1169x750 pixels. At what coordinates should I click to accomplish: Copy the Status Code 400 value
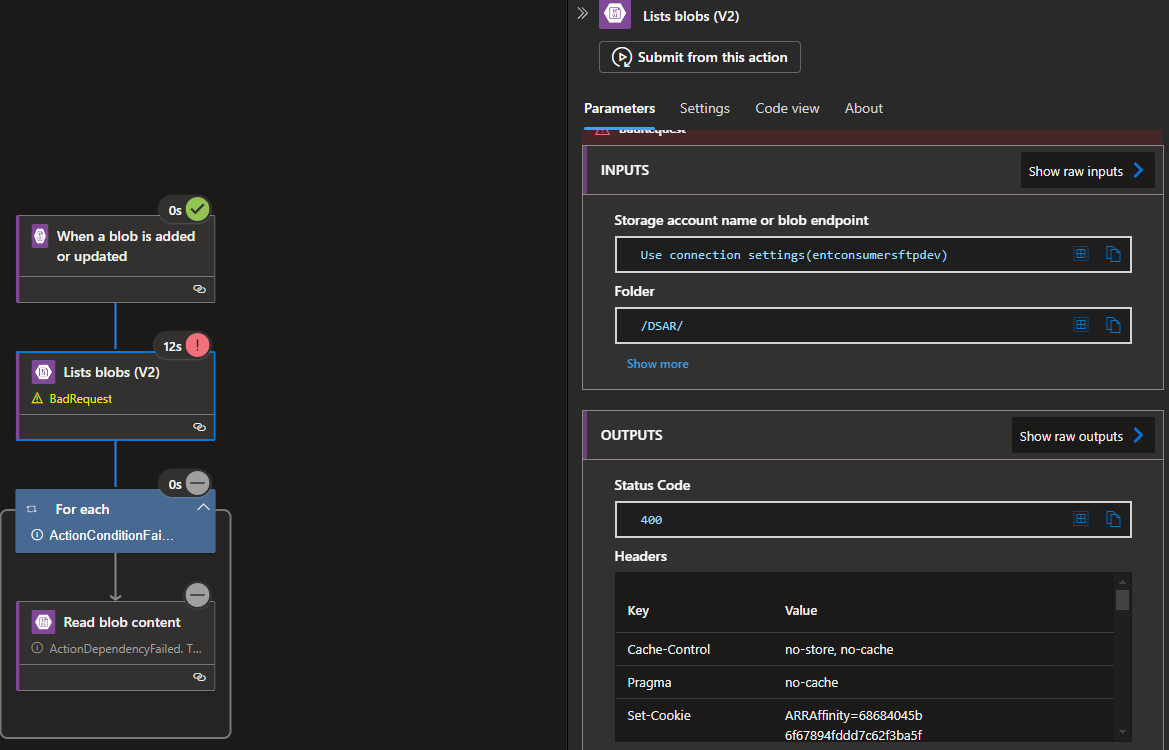click(x=1113, y=519)
